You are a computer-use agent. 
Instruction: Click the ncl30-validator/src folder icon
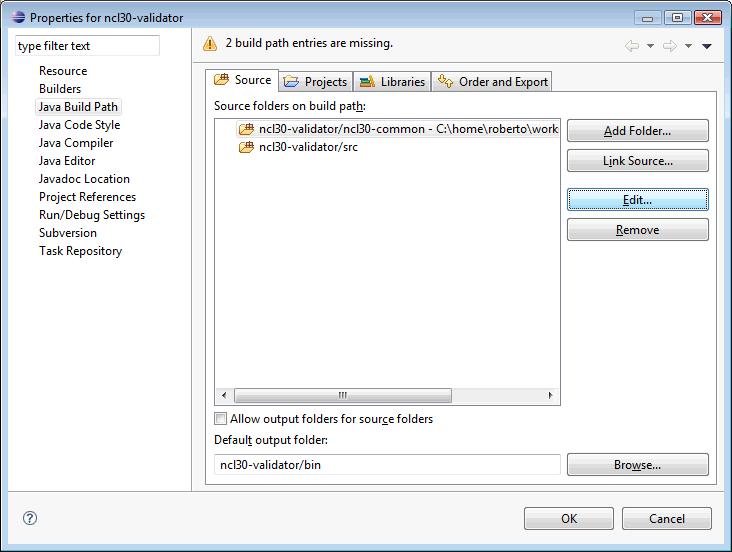click(x=246, y=148)
